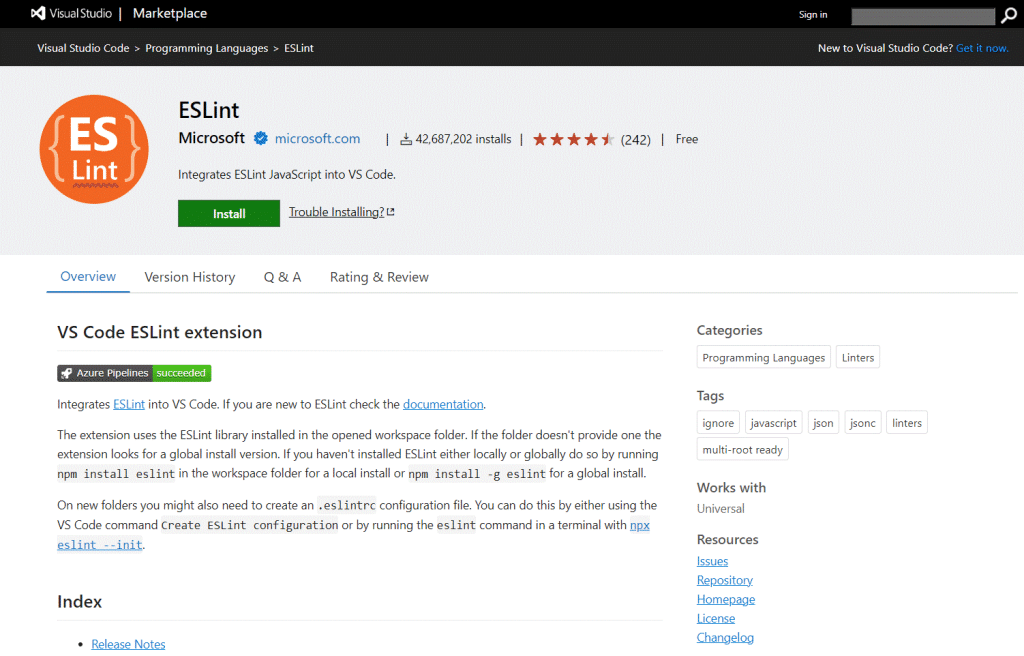Image resolution: width=1024 pixels, height=656 pixels.
Task: Click the 'jsonc' tag
Action: pyautogui.click(x=862, y=423)
